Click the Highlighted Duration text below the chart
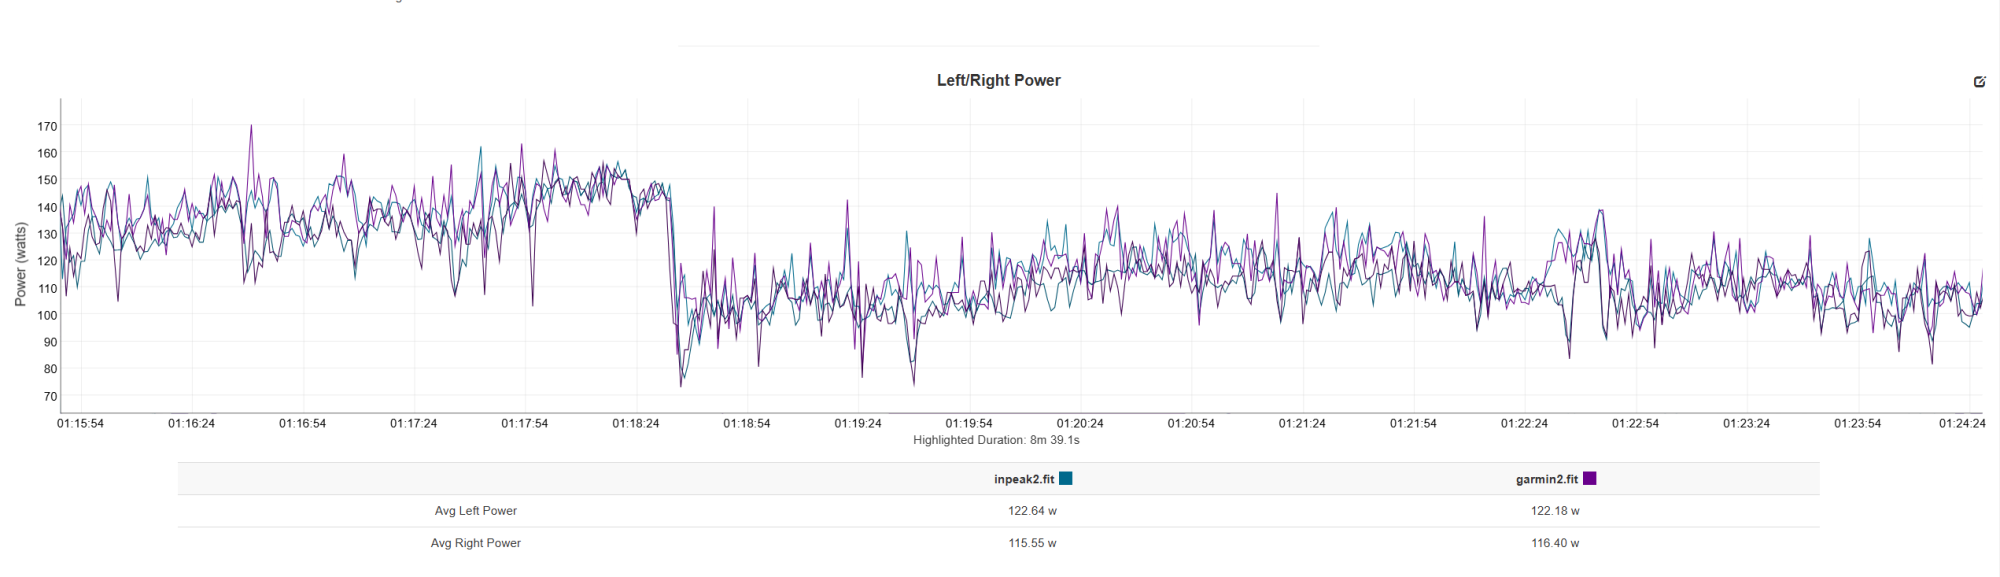The width and height of the screenshot is (2000, 577). [x=996, y=440]
